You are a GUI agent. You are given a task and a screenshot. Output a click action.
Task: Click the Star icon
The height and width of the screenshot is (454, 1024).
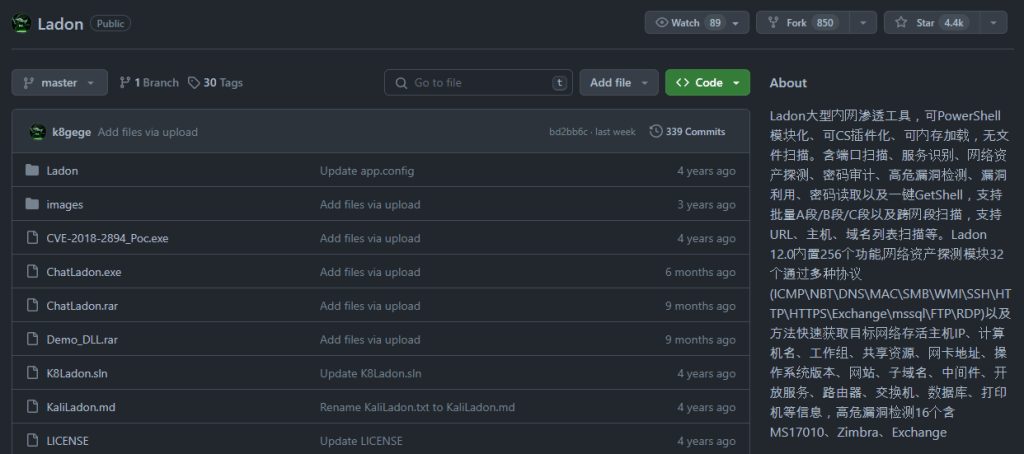coord(901,23)
